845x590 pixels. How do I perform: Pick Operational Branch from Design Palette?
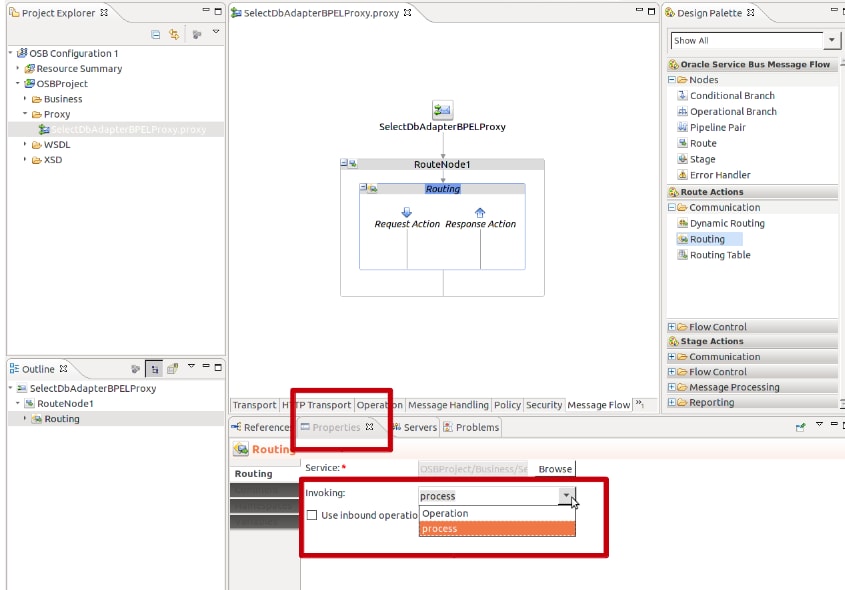pos(733,112)
